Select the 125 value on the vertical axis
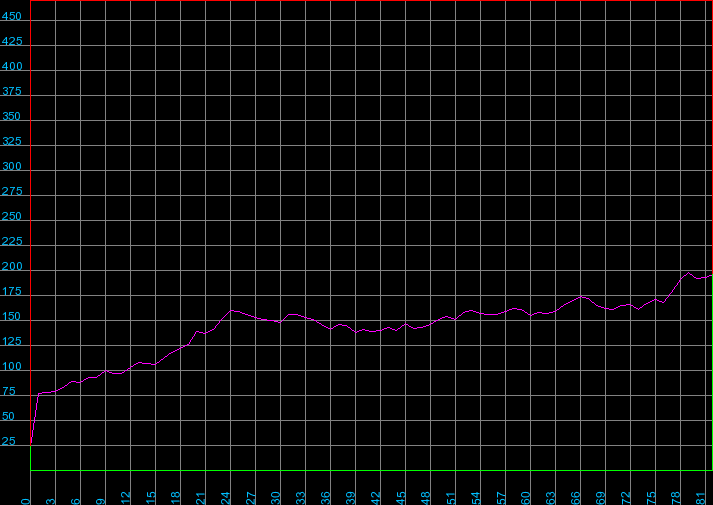713x505 pixels. [x=12, y=341]
